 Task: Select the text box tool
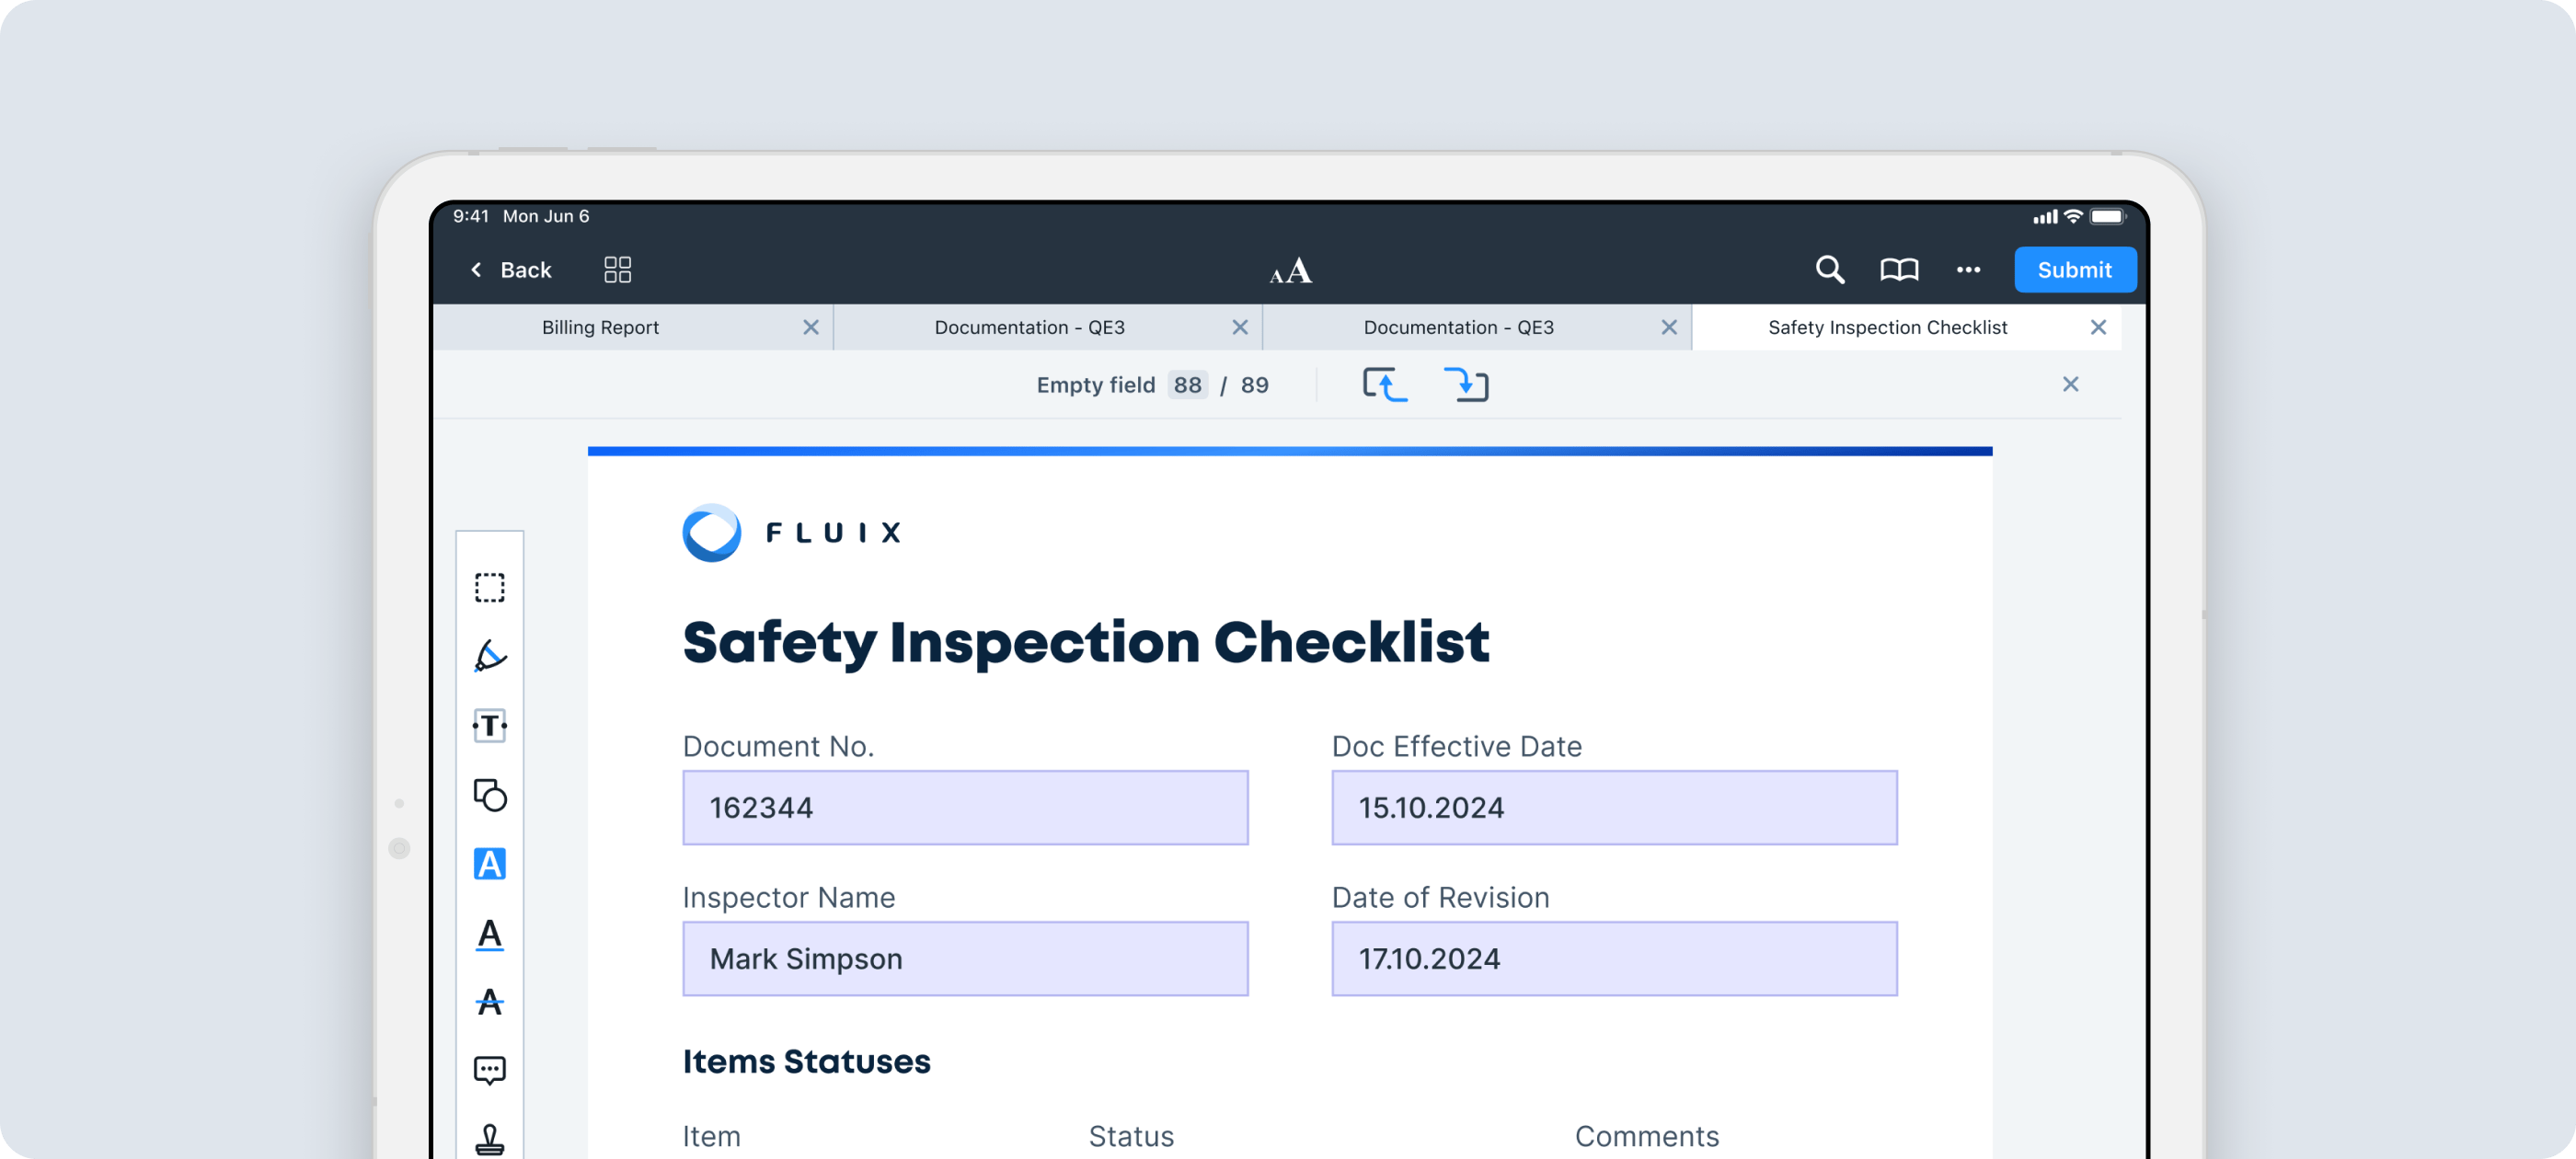[489, 725]
